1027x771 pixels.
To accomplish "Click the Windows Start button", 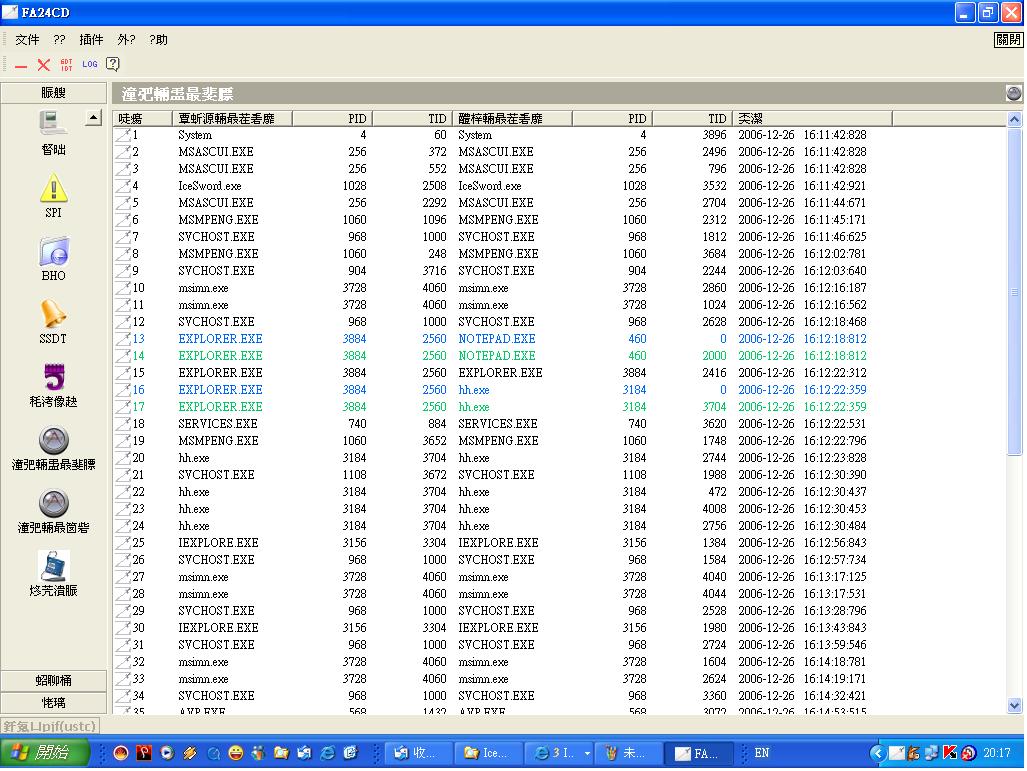I will click(46, 753).
